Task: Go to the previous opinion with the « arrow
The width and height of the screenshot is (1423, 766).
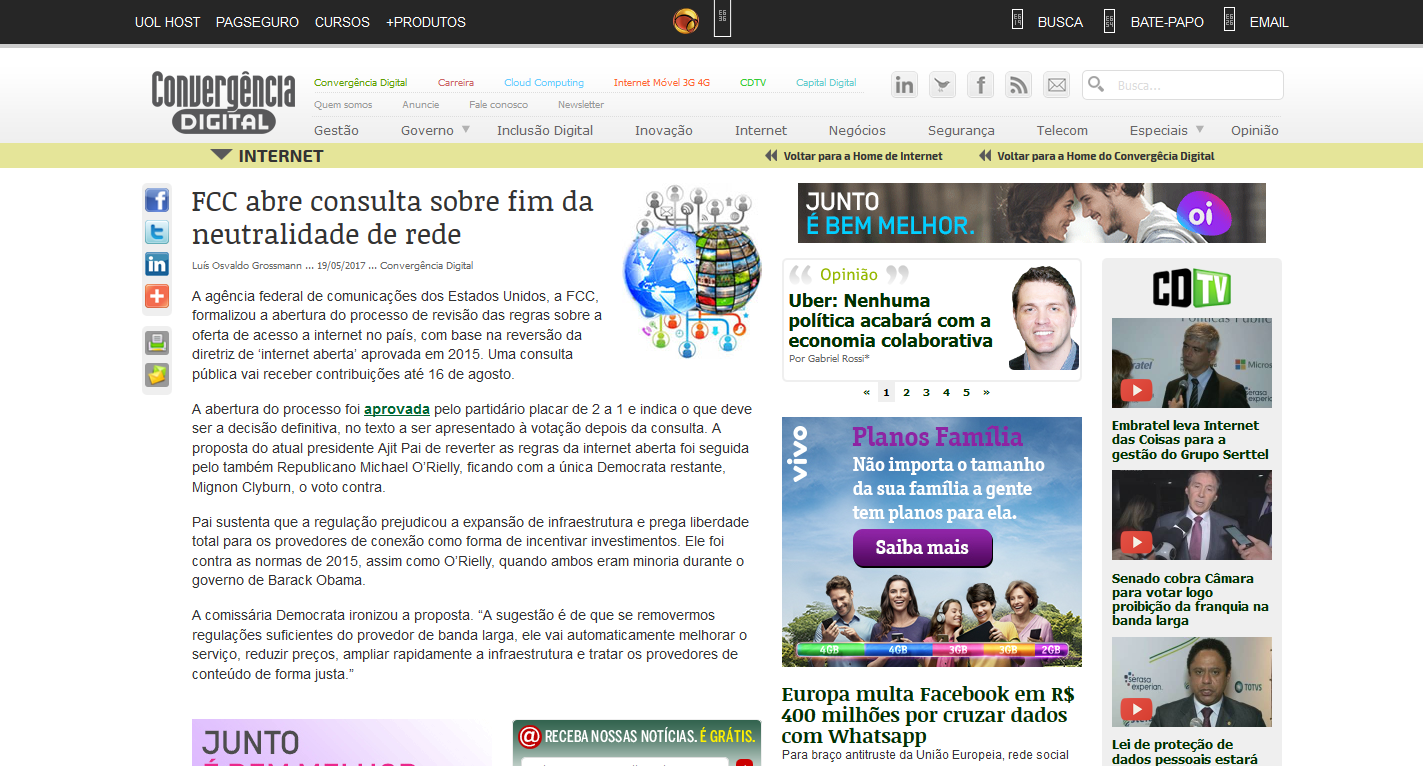Action: coord(866,392)
